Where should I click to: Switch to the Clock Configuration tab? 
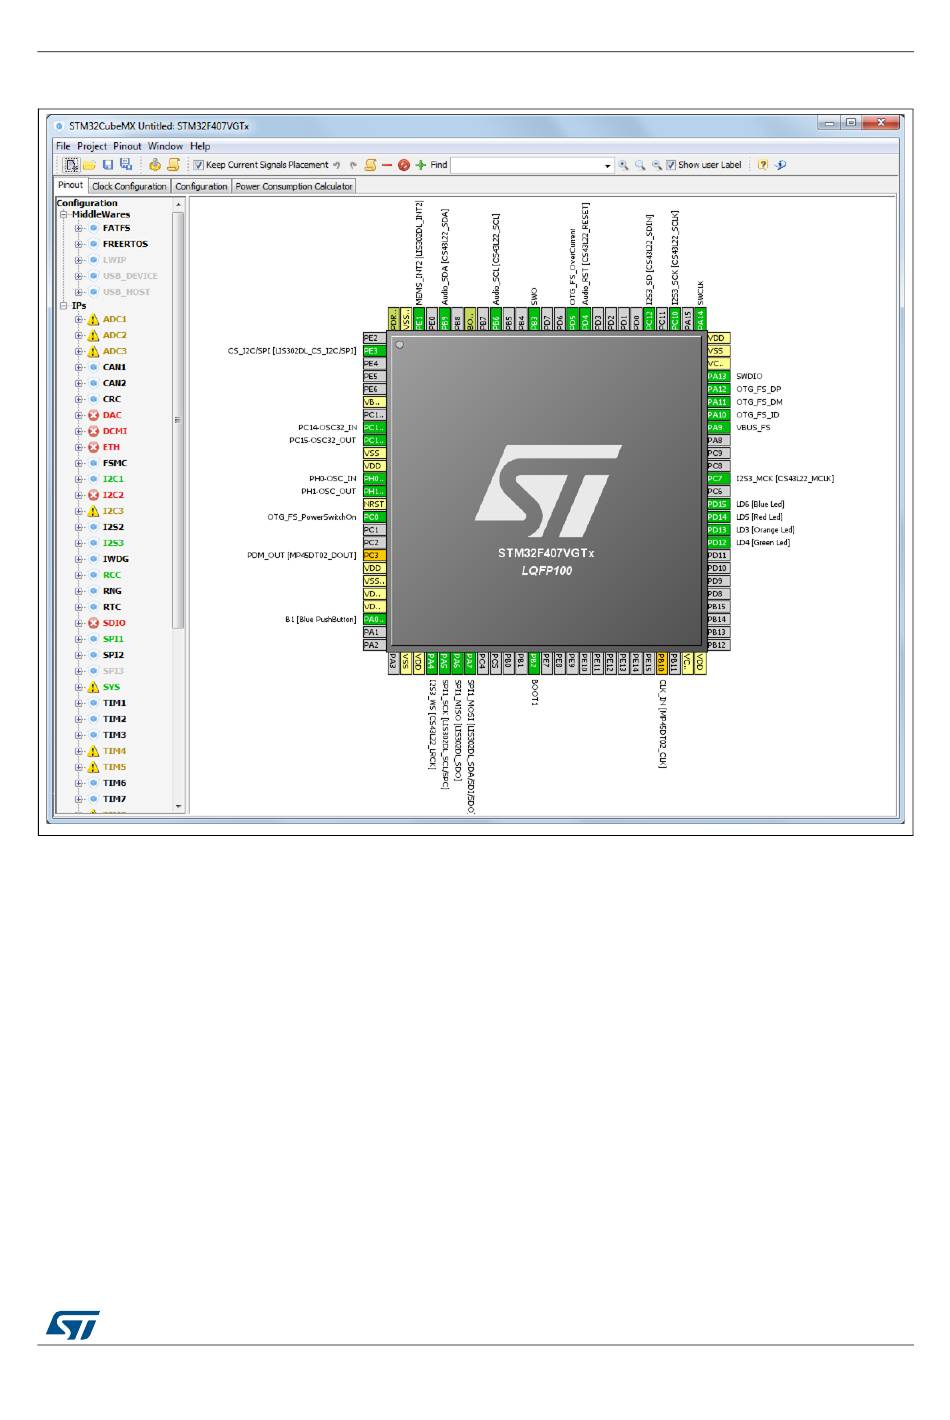point(129,186)
